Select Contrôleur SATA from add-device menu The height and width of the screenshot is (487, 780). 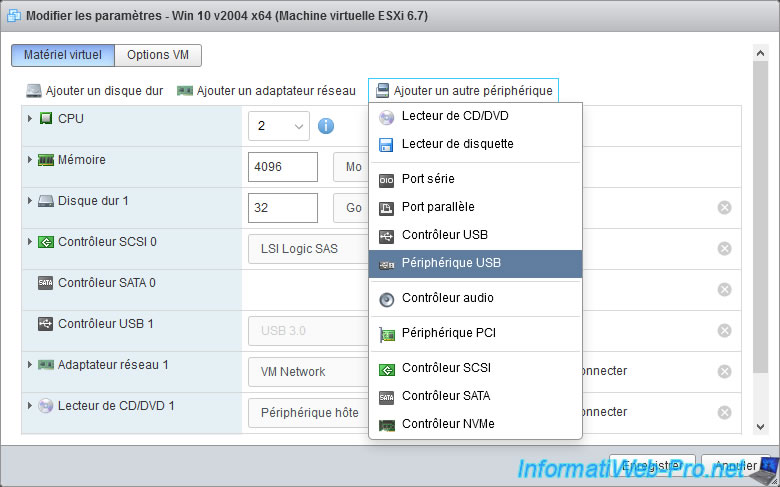475,396
